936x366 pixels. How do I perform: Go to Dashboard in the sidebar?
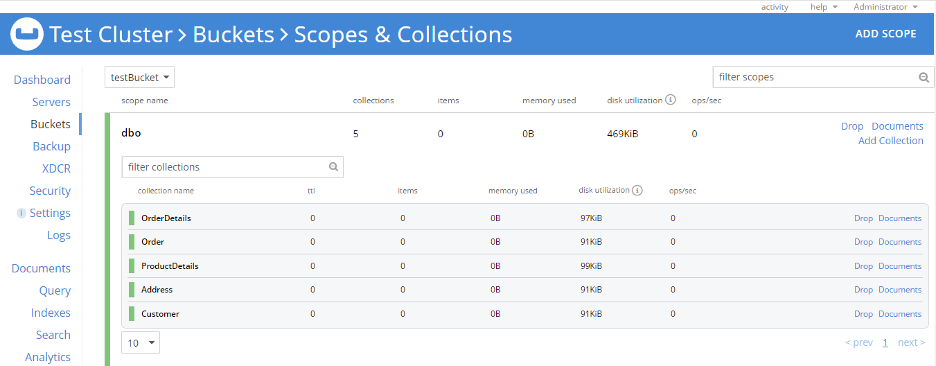point(42,80)
